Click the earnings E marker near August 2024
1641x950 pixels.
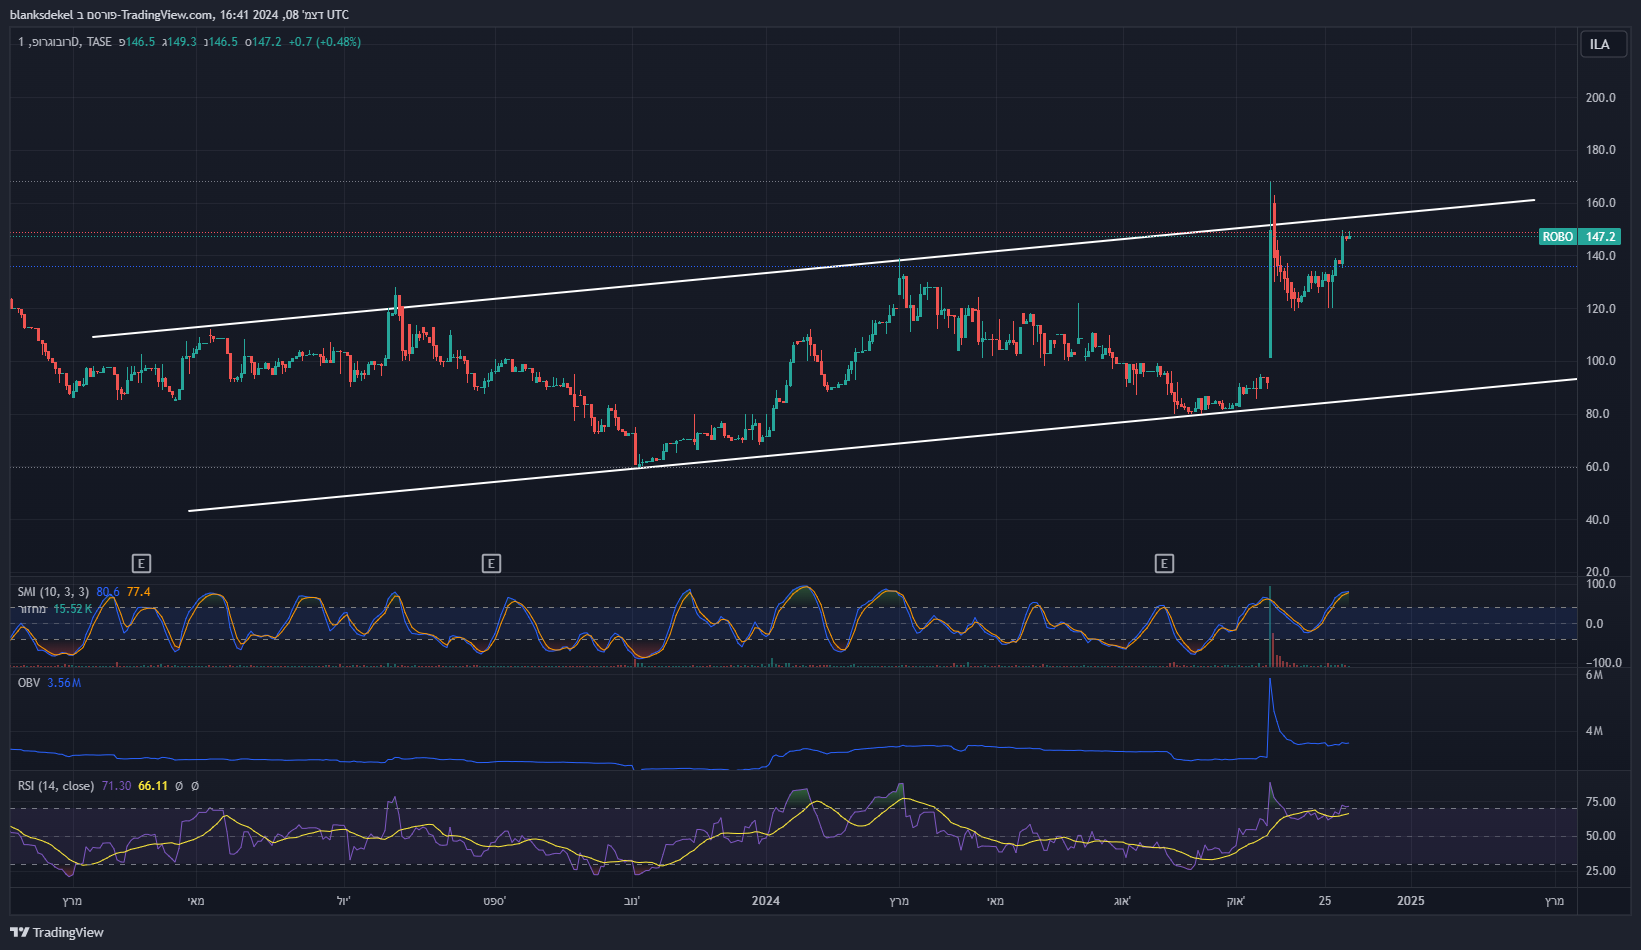[1164, 564]
